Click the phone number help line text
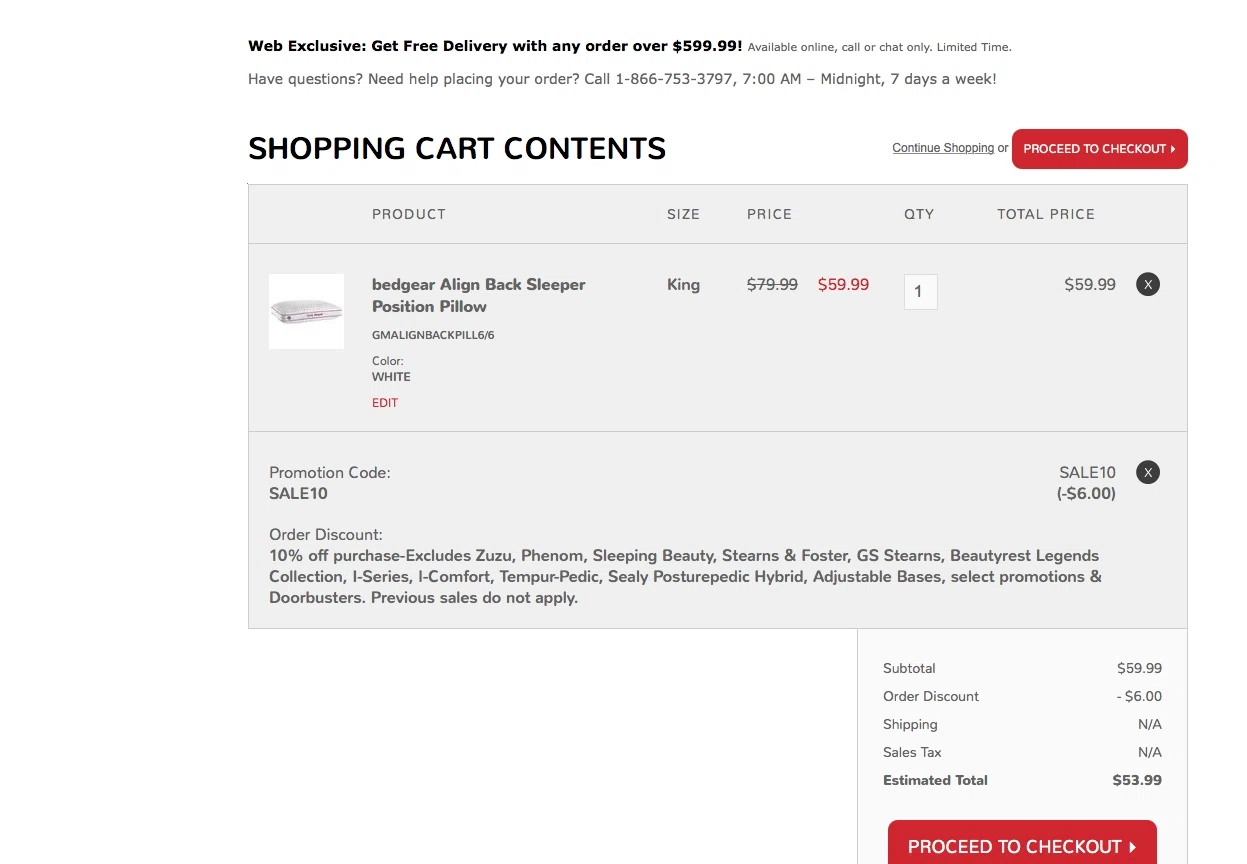Image resolution: width=1247 pixels, height=864 pixels. coord(622,79)
